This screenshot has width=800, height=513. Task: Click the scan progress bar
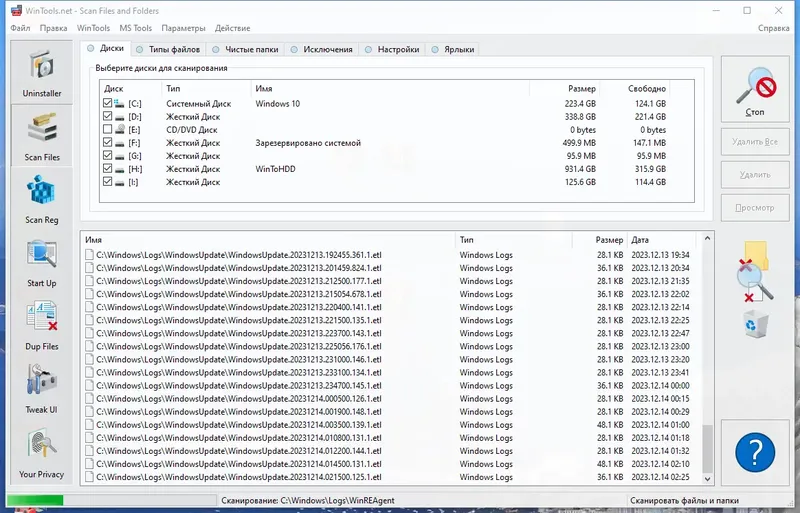coord(111,500)
